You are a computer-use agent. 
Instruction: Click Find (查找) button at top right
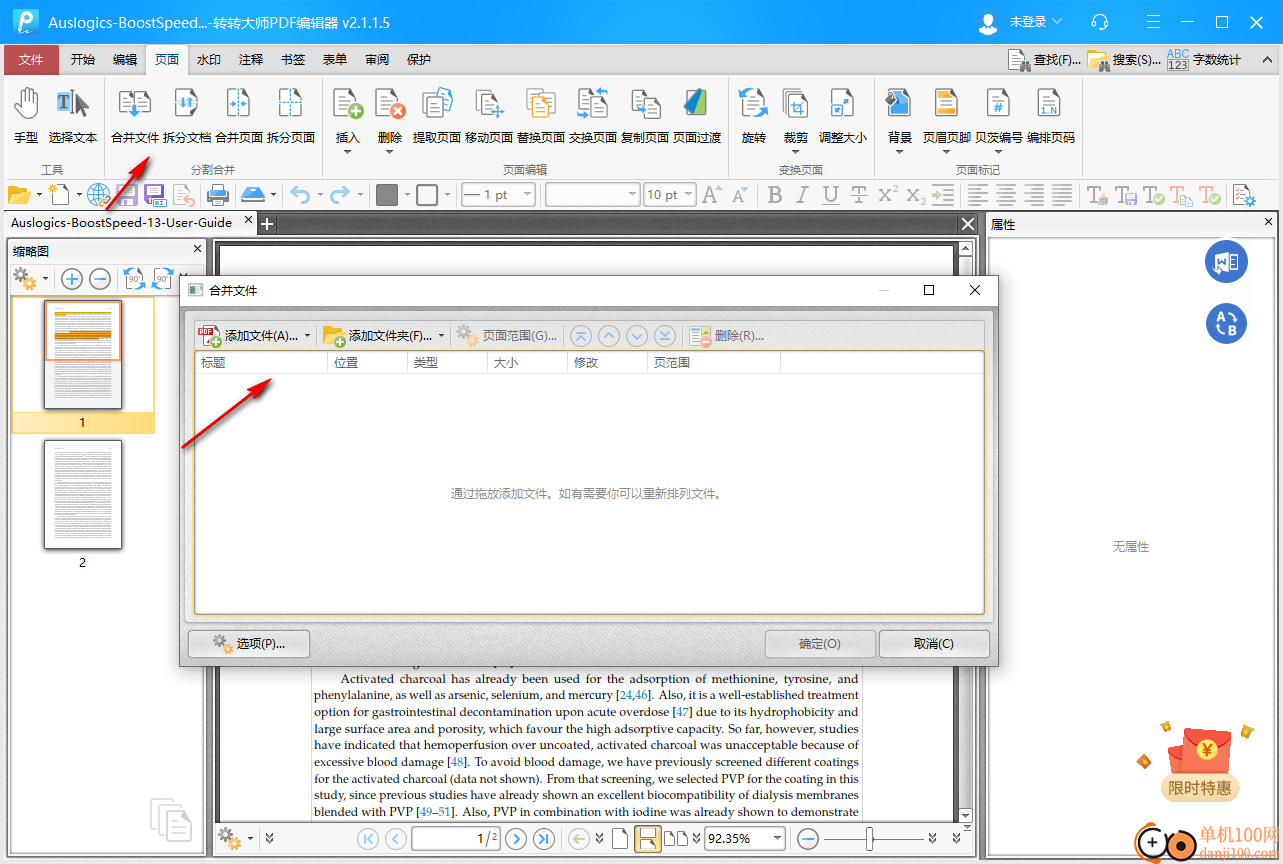coord(1044,60)
